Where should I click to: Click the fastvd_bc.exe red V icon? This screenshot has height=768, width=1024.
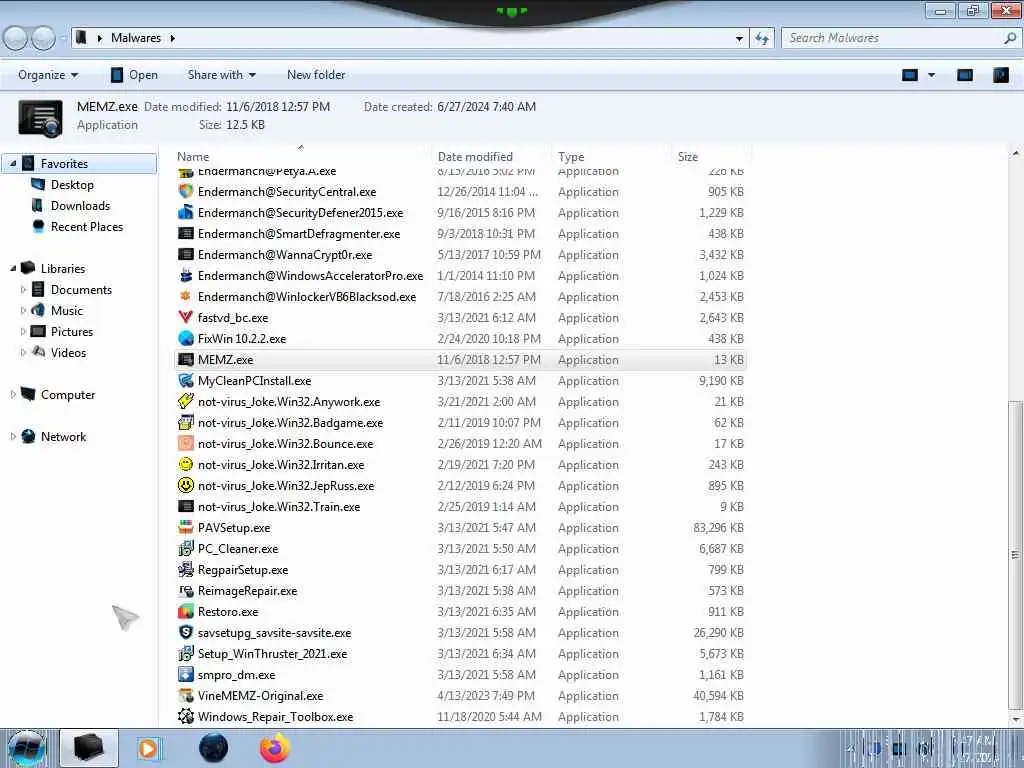(x=185, y=317)
